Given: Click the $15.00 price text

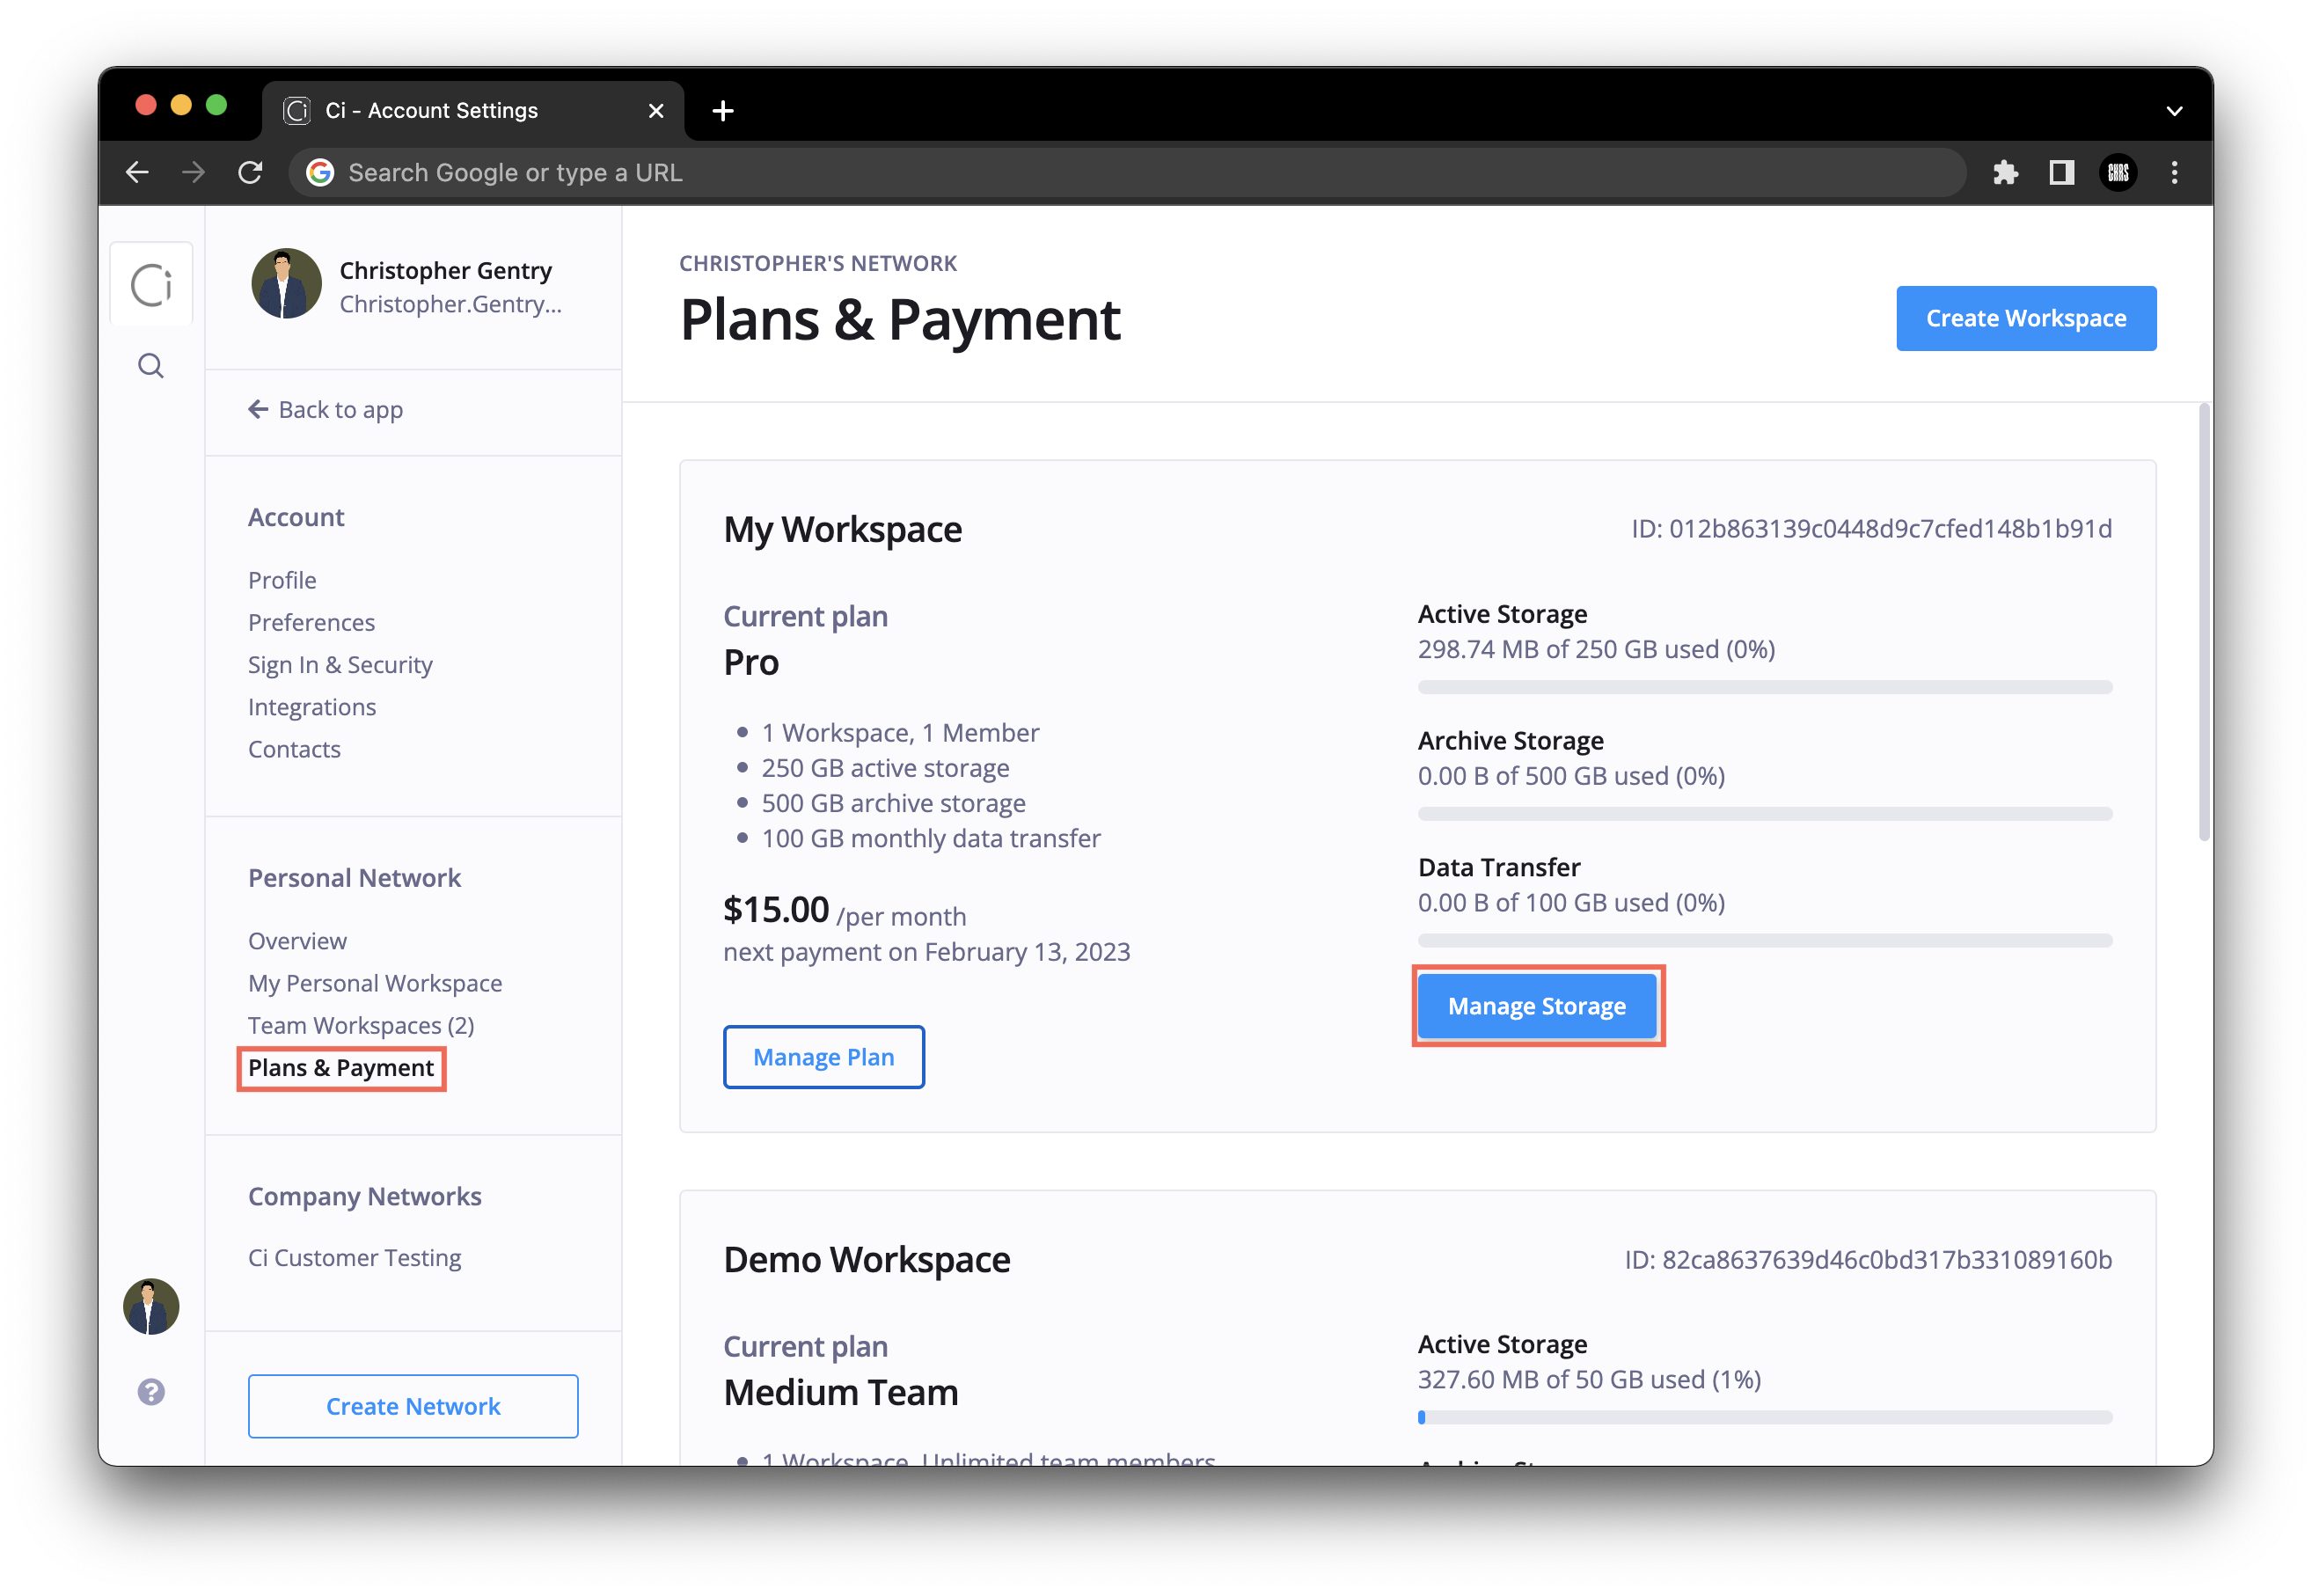Looking at the screenshot, I should [776, 910].
